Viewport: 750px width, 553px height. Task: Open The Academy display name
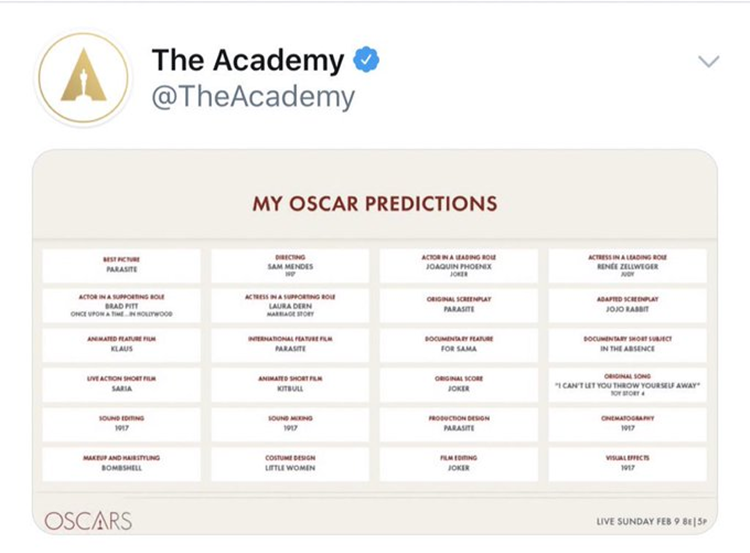(x=248, y=60)
